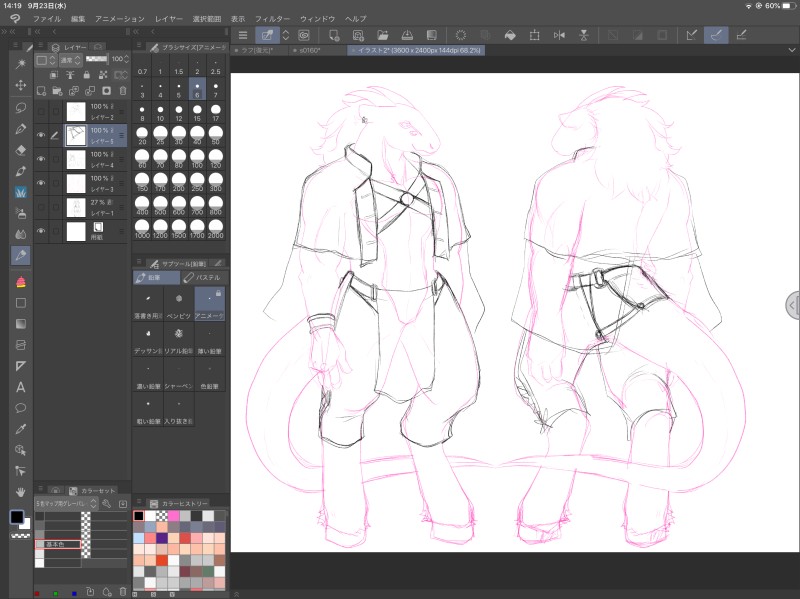
Task: Choose the デッサン pencil sub tool
Action: coord(149,340)
